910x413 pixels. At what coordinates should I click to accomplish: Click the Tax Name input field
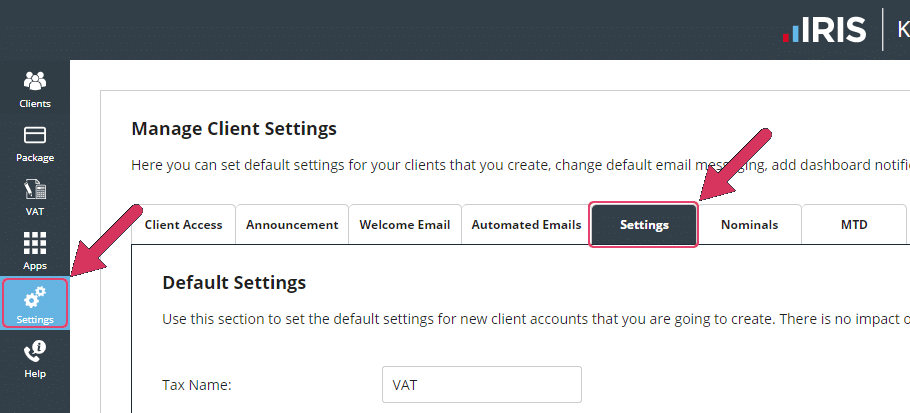(481, 385)
